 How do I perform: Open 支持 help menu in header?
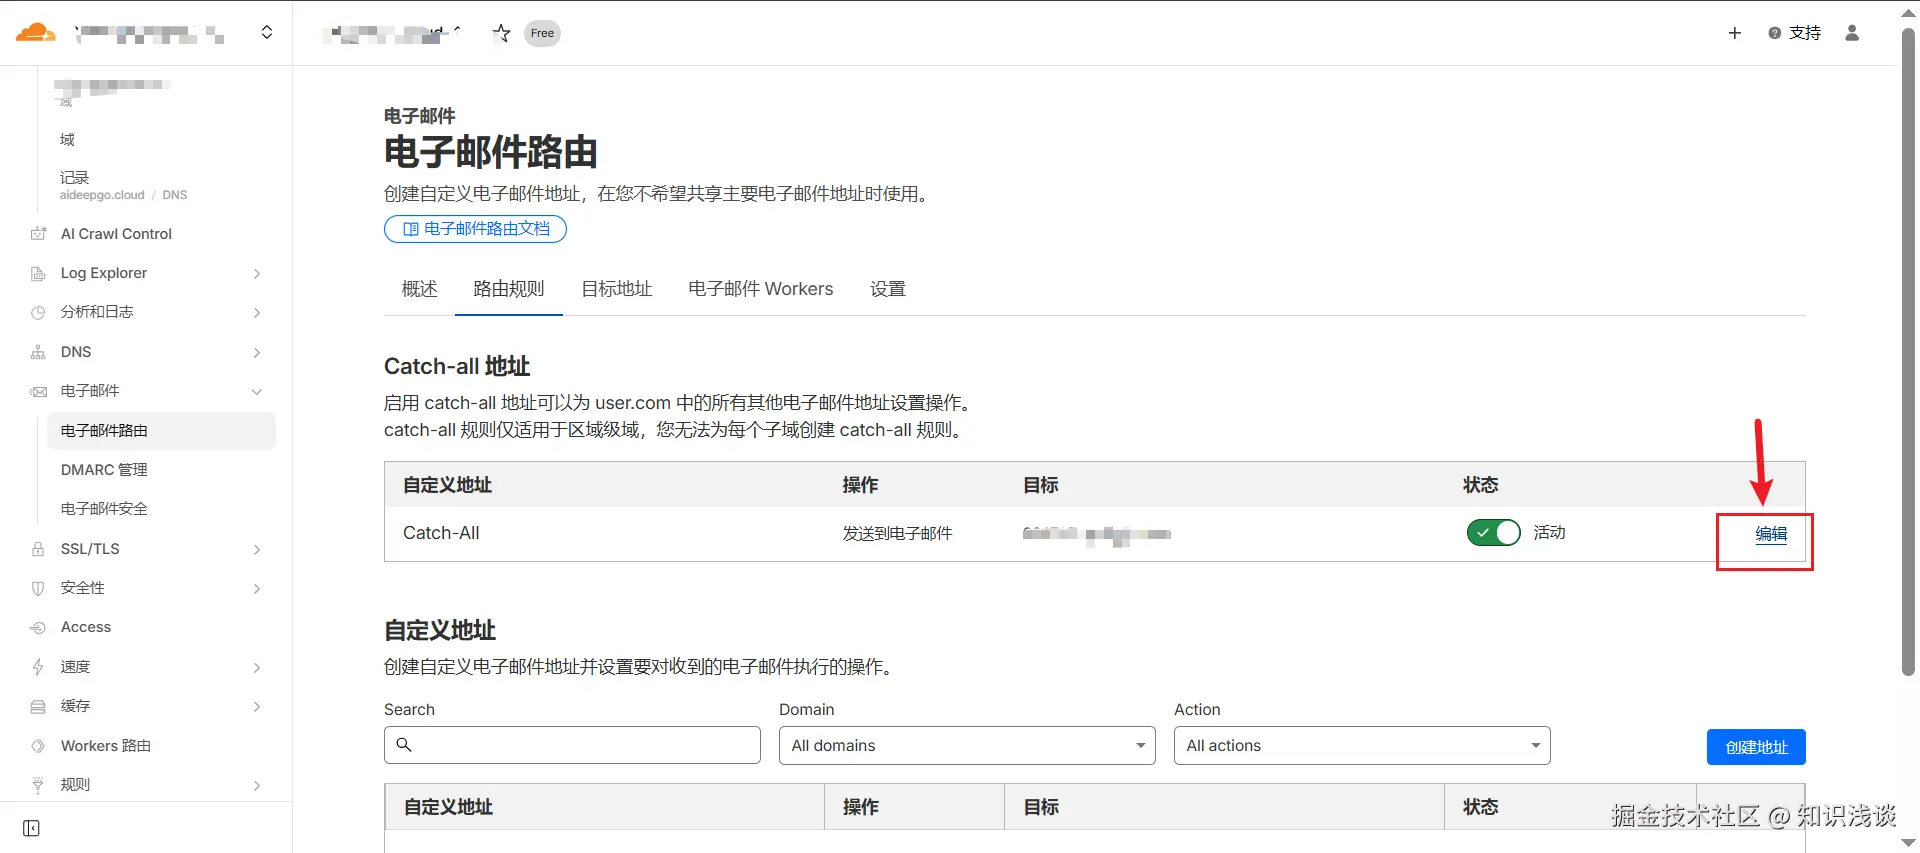[x=1794, y=33]
